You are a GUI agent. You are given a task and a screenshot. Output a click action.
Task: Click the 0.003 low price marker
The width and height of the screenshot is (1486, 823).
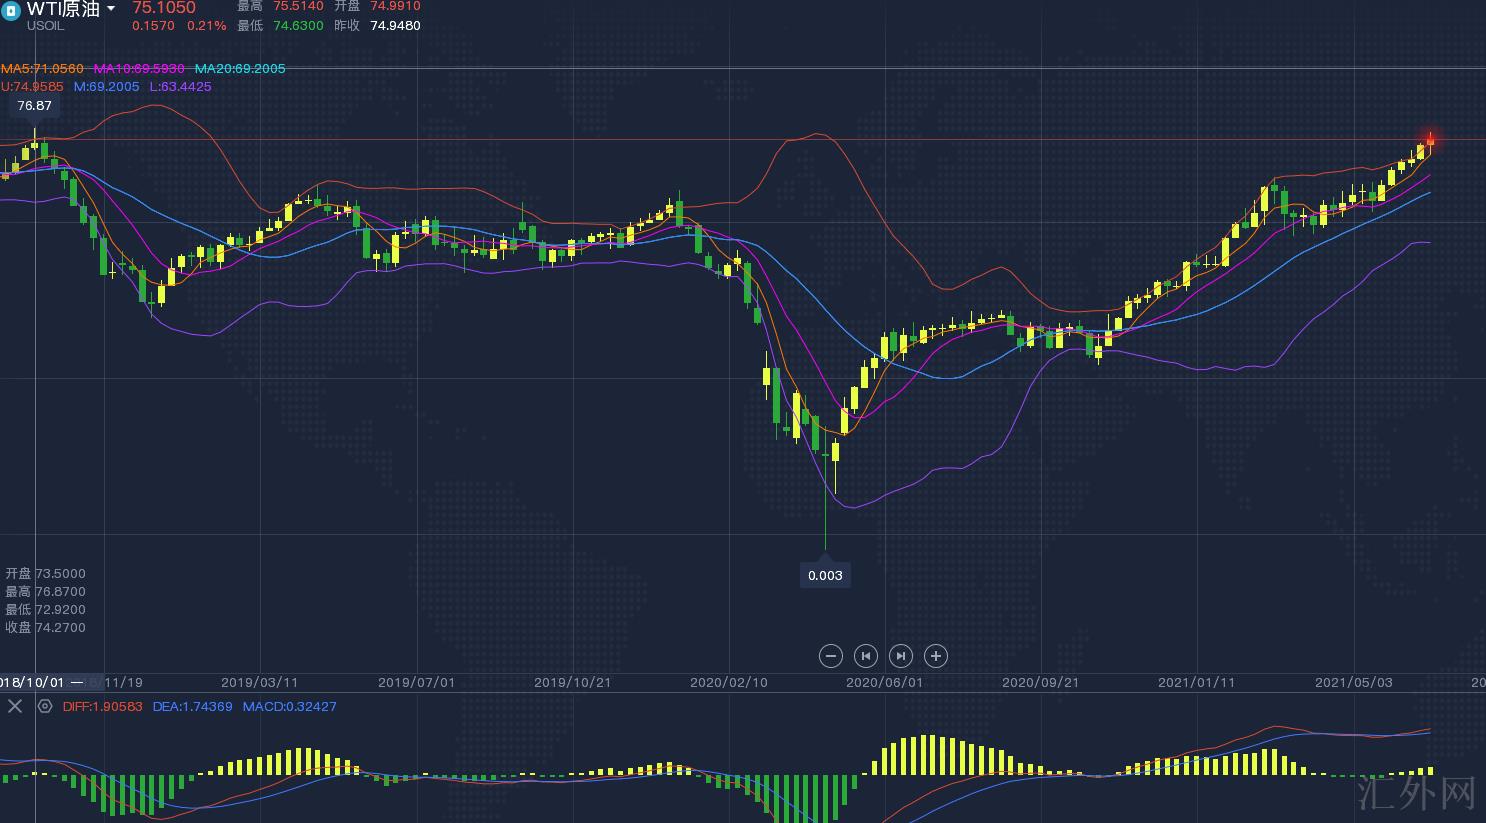[x=825, y=575]
